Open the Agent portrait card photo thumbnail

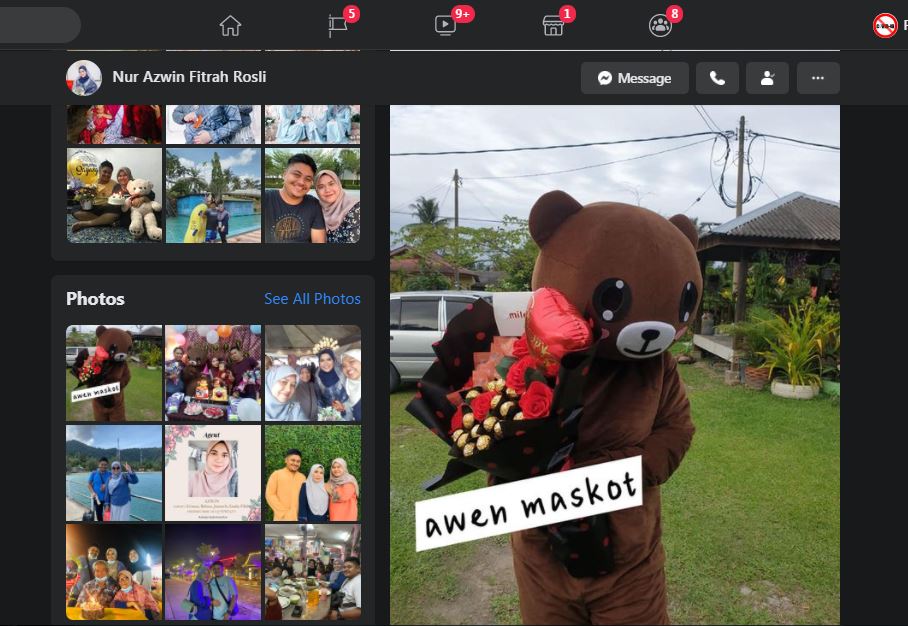pyautogui.click(x=213, y=473)
